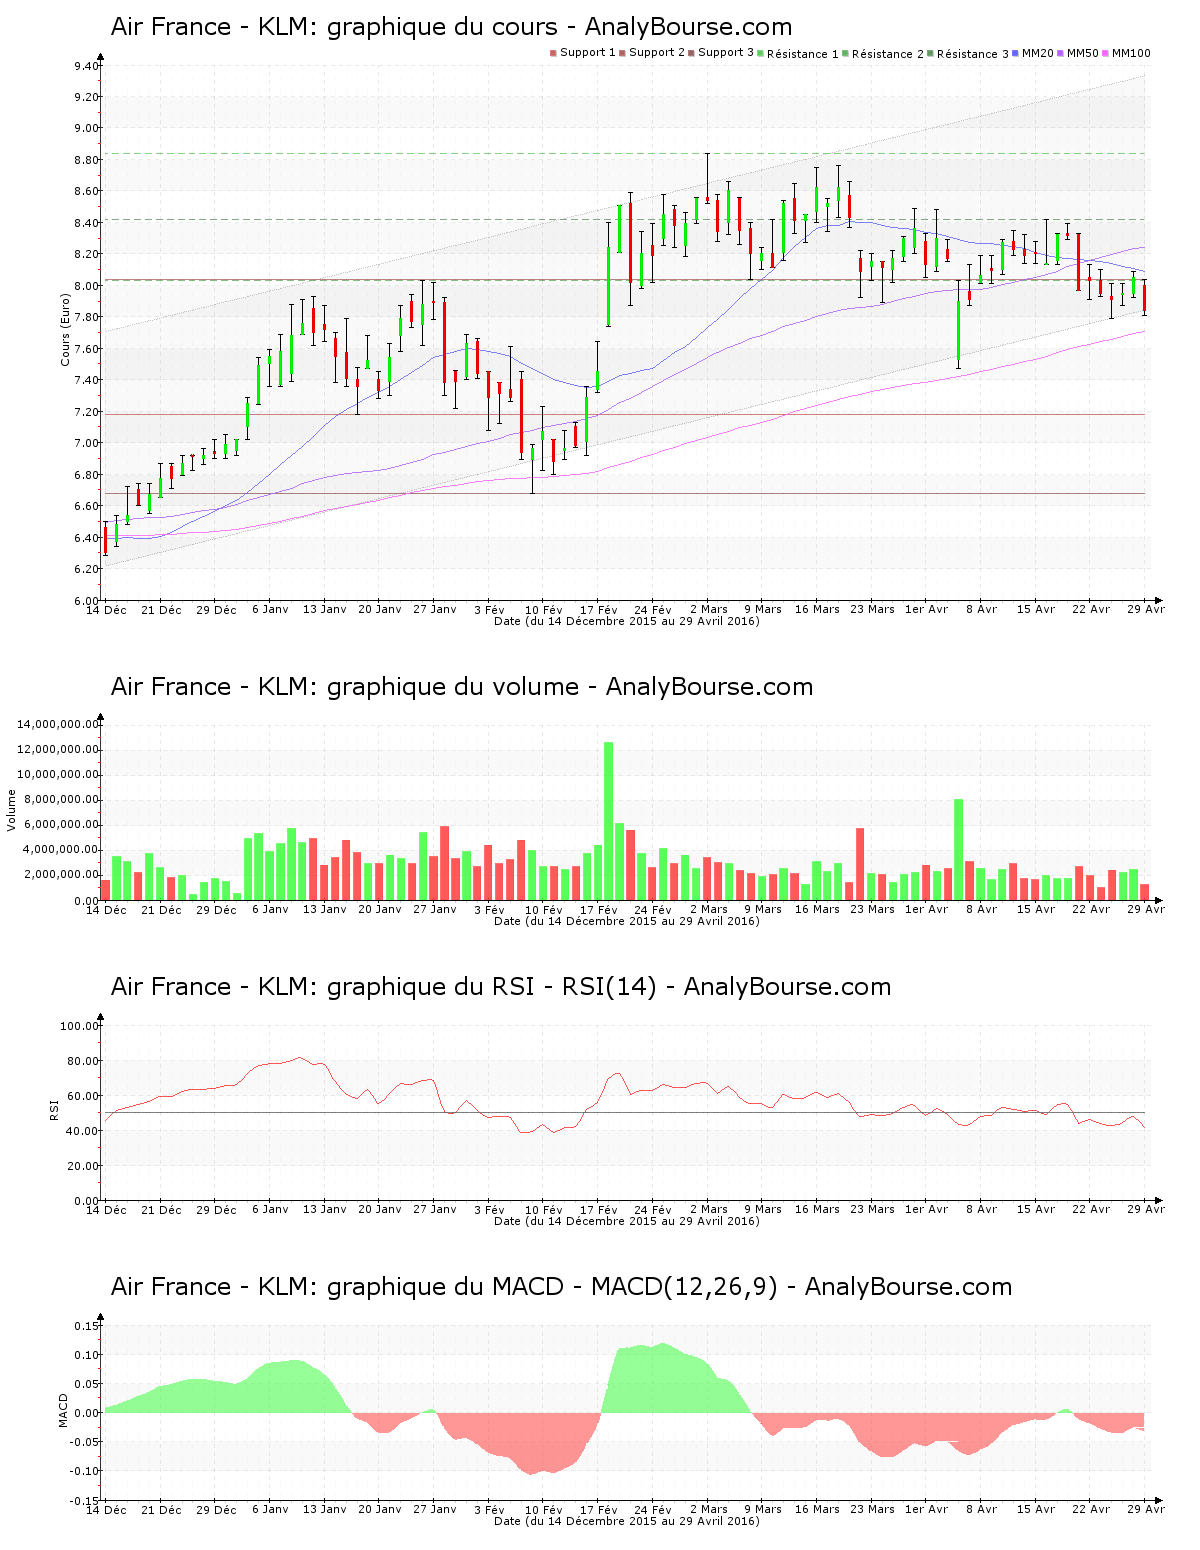
Task: Click the date range caption under volume chart
Action: pos(627,921)
